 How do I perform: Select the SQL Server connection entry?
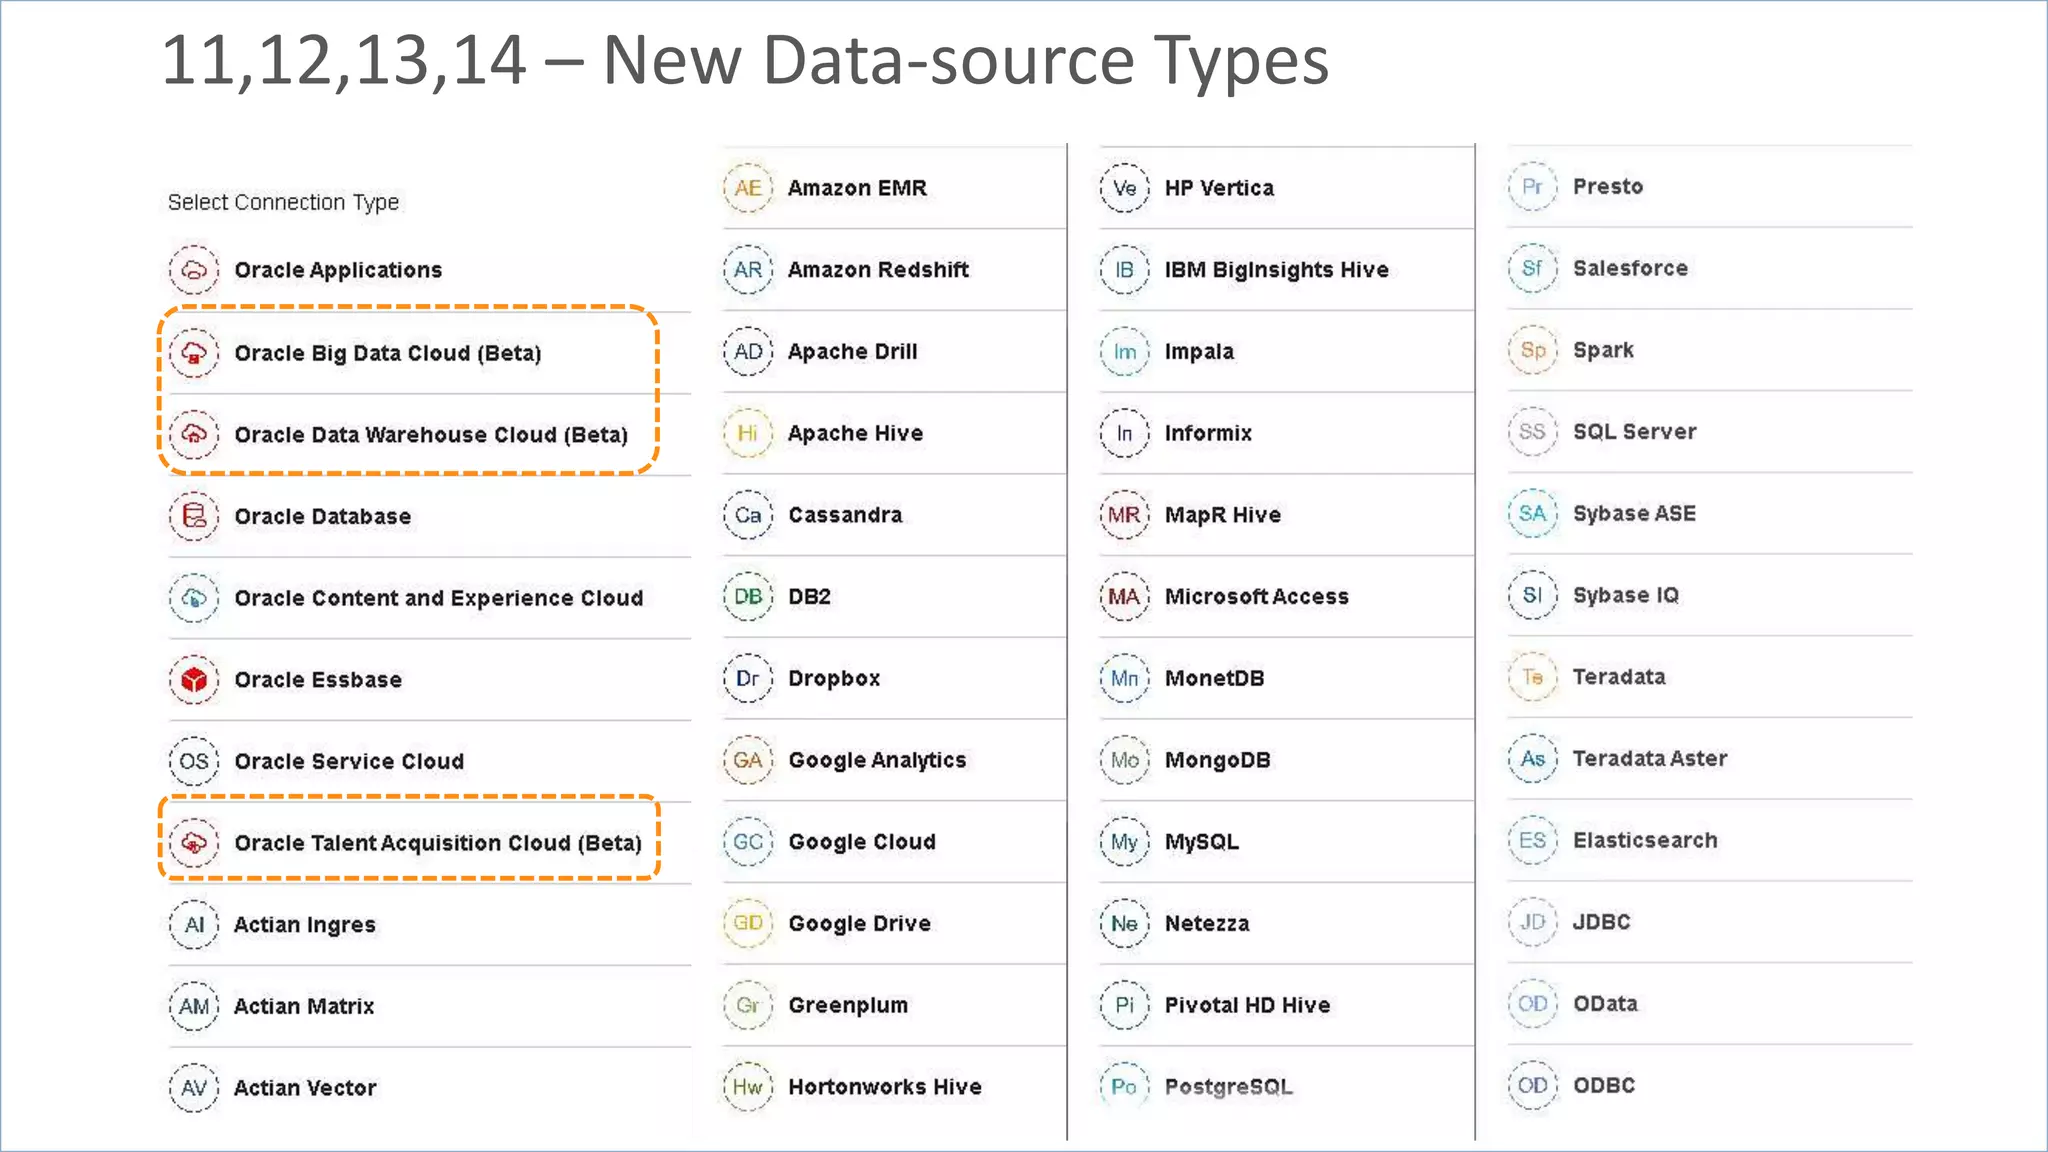pyautogui.click(x=1634, y=432)
